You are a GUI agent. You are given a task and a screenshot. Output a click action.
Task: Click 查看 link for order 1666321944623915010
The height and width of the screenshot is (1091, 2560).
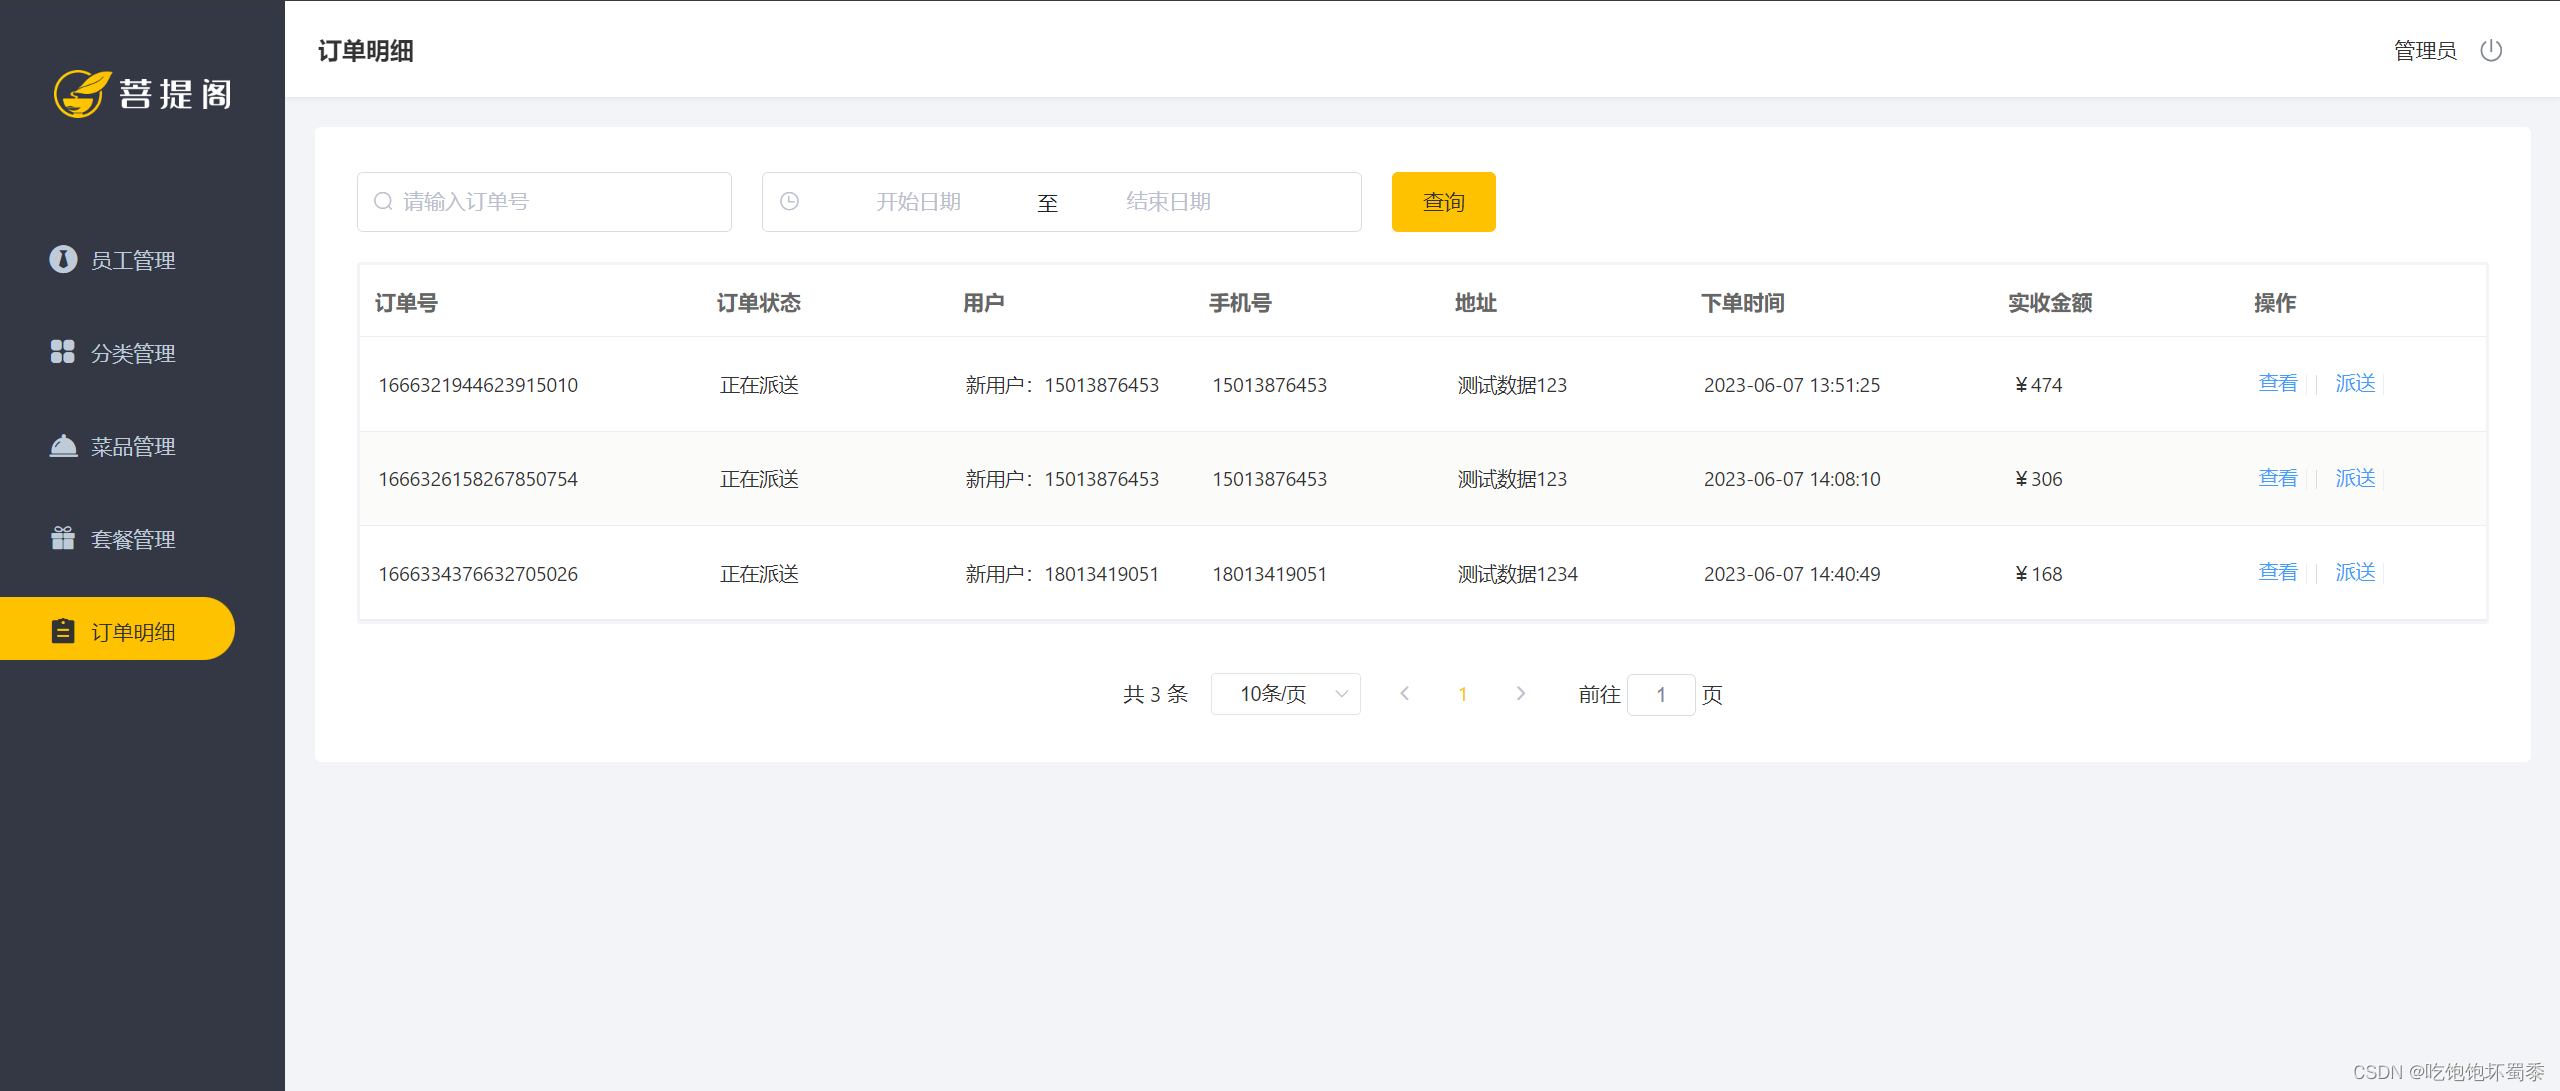[2277, 383]
